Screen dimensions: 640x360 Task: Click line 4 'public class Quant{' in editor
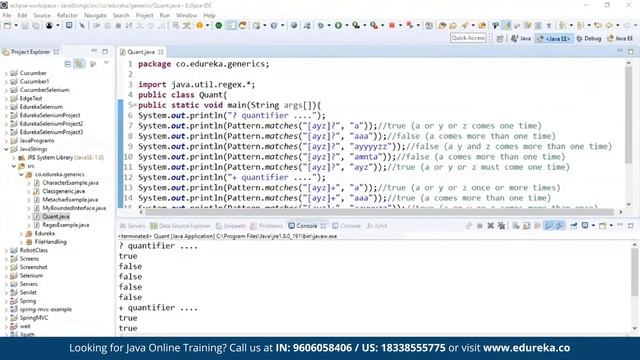[182, 95]
